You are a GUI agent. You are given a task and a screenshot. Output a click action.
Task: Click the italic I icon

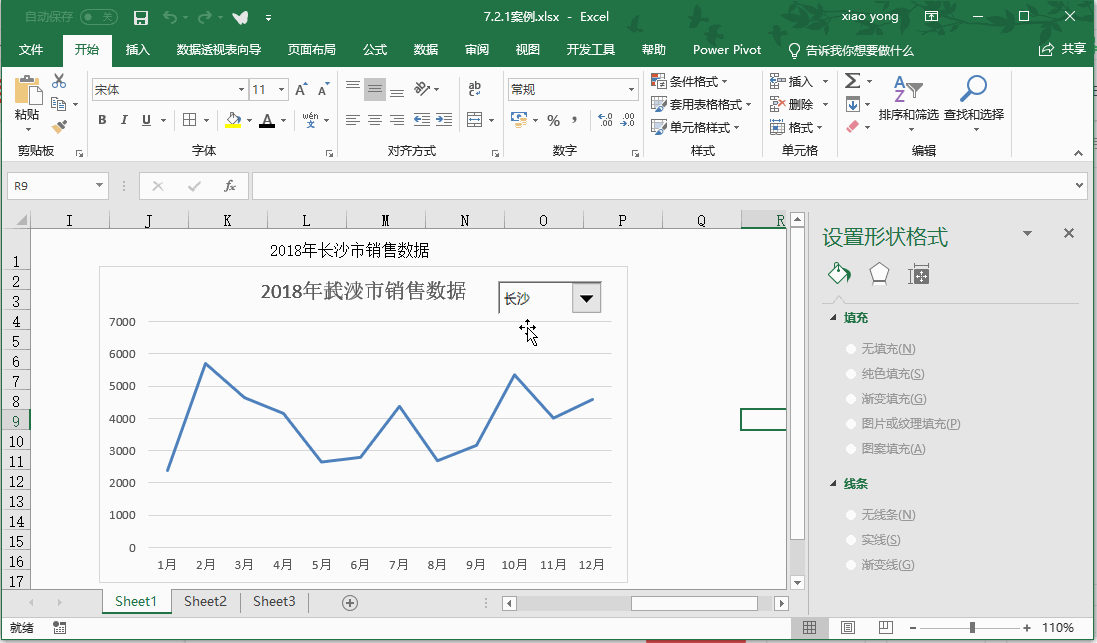[x=124, y=120]
